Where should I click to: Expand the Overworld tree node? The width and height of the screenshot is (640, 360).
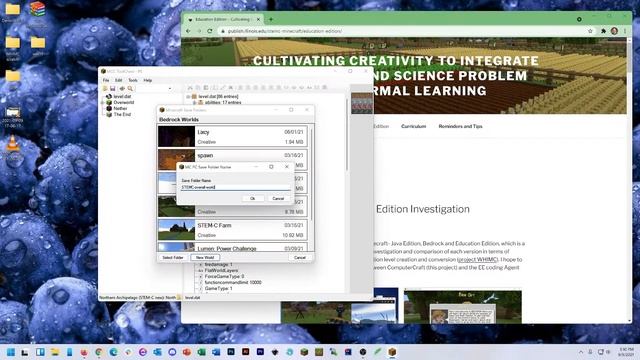point(102,102)
